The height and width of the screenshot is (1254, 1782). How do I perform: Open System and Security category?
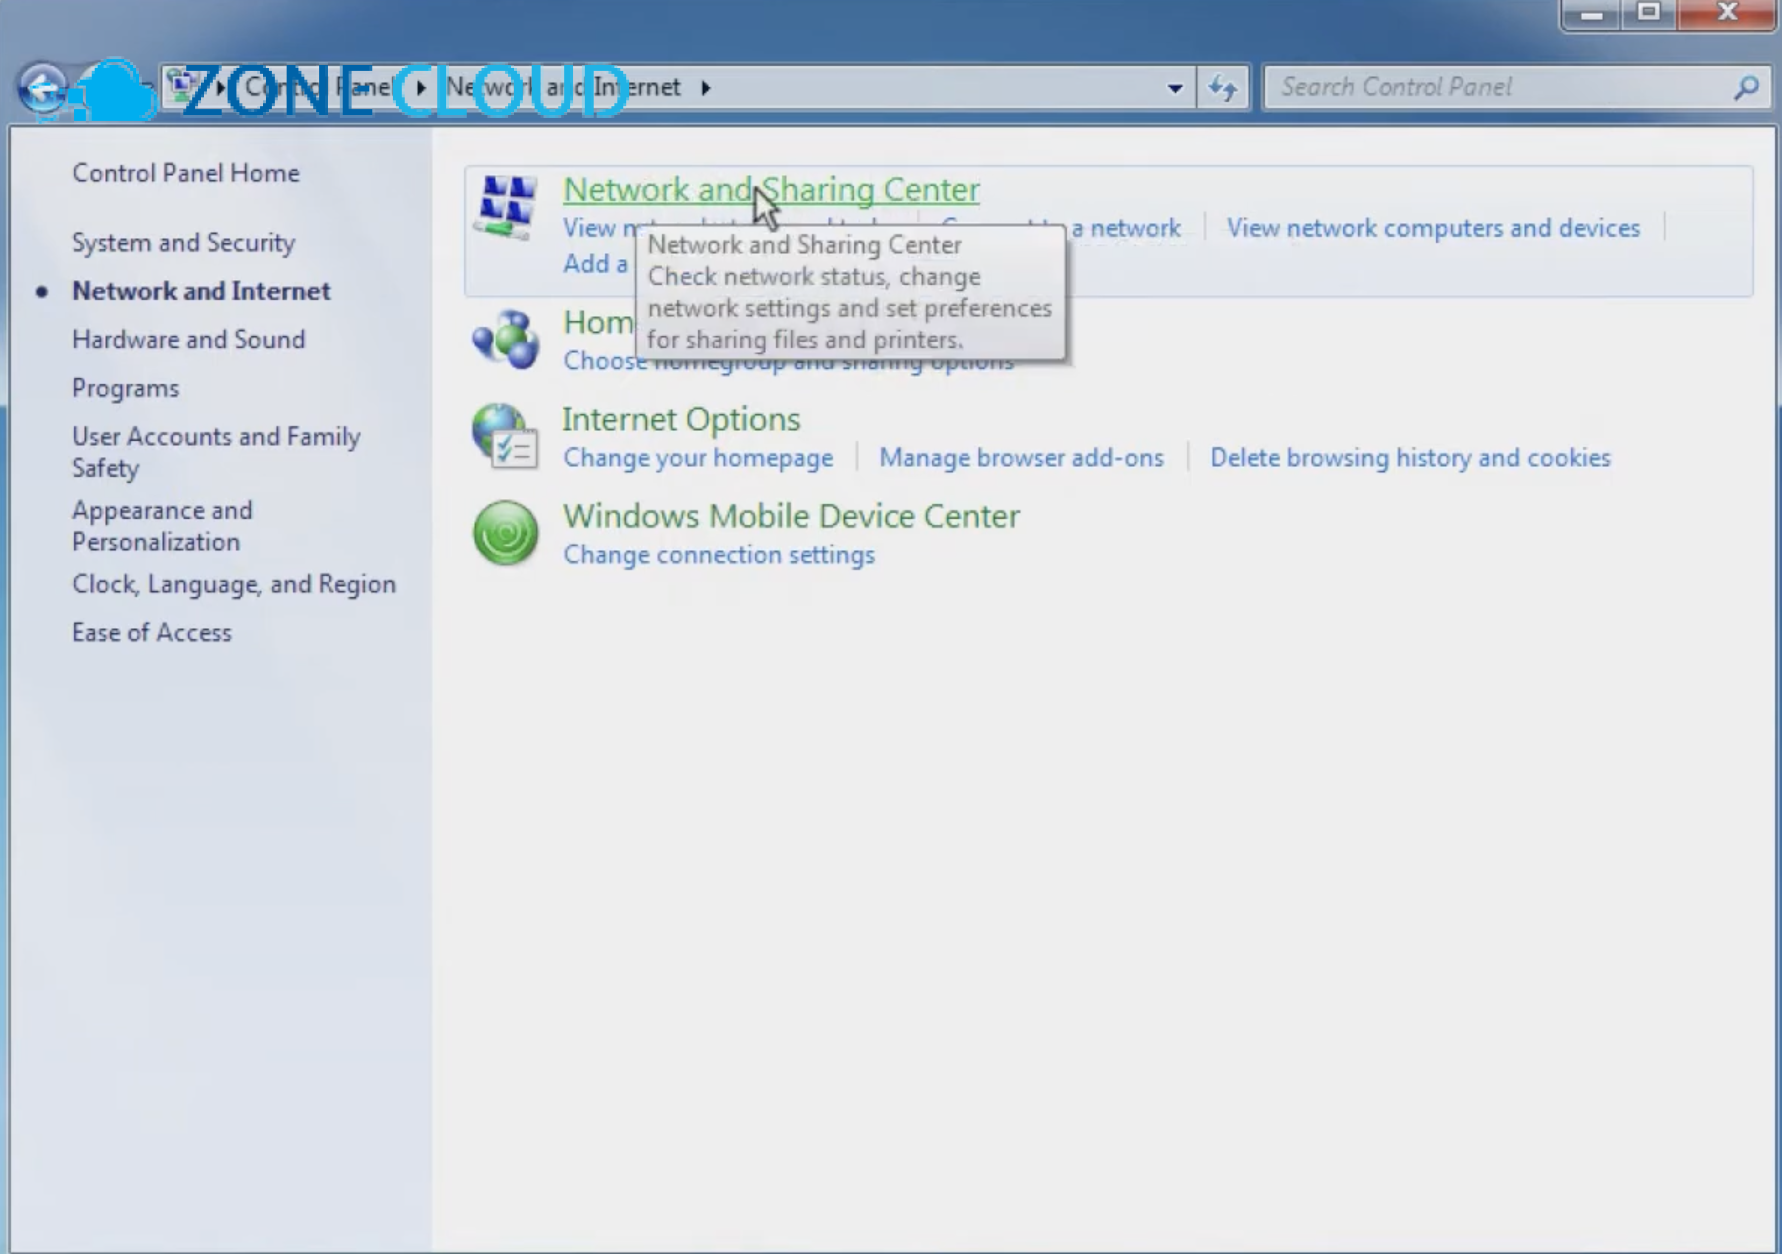(x=183, y=243)
